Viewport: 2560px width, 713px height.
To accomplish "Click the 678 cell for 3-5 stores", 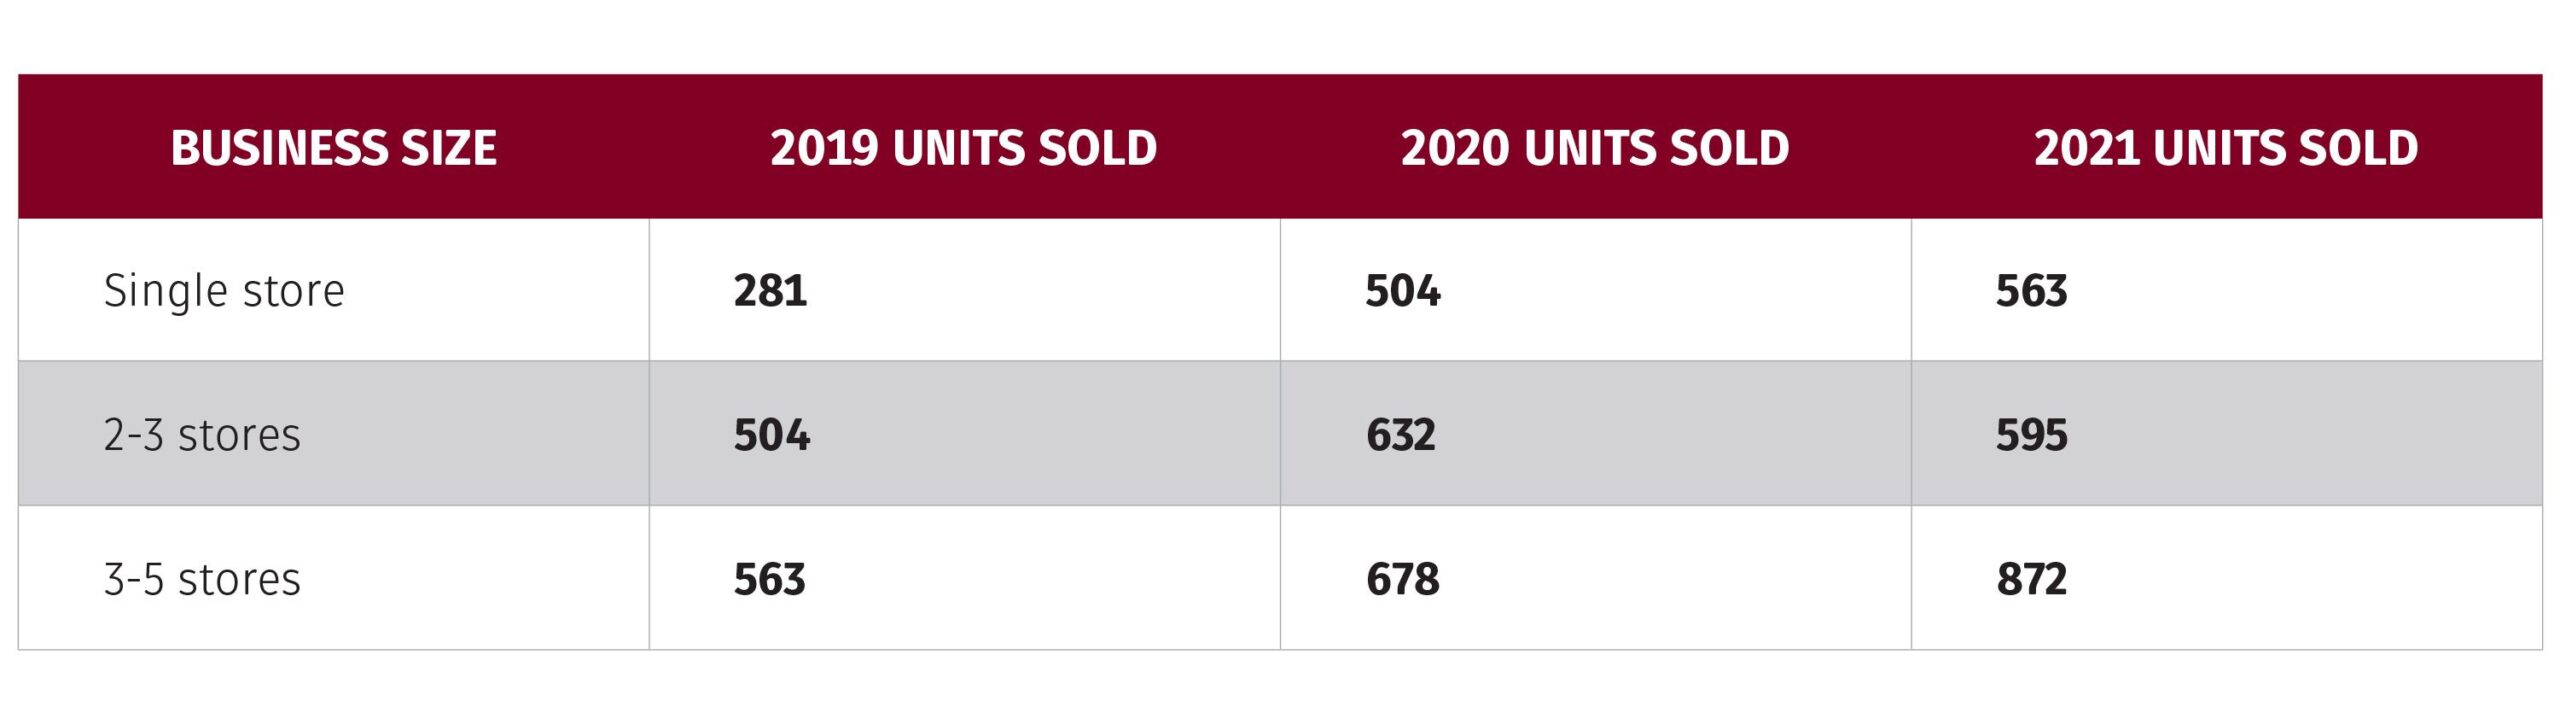I will point(1402,579).
